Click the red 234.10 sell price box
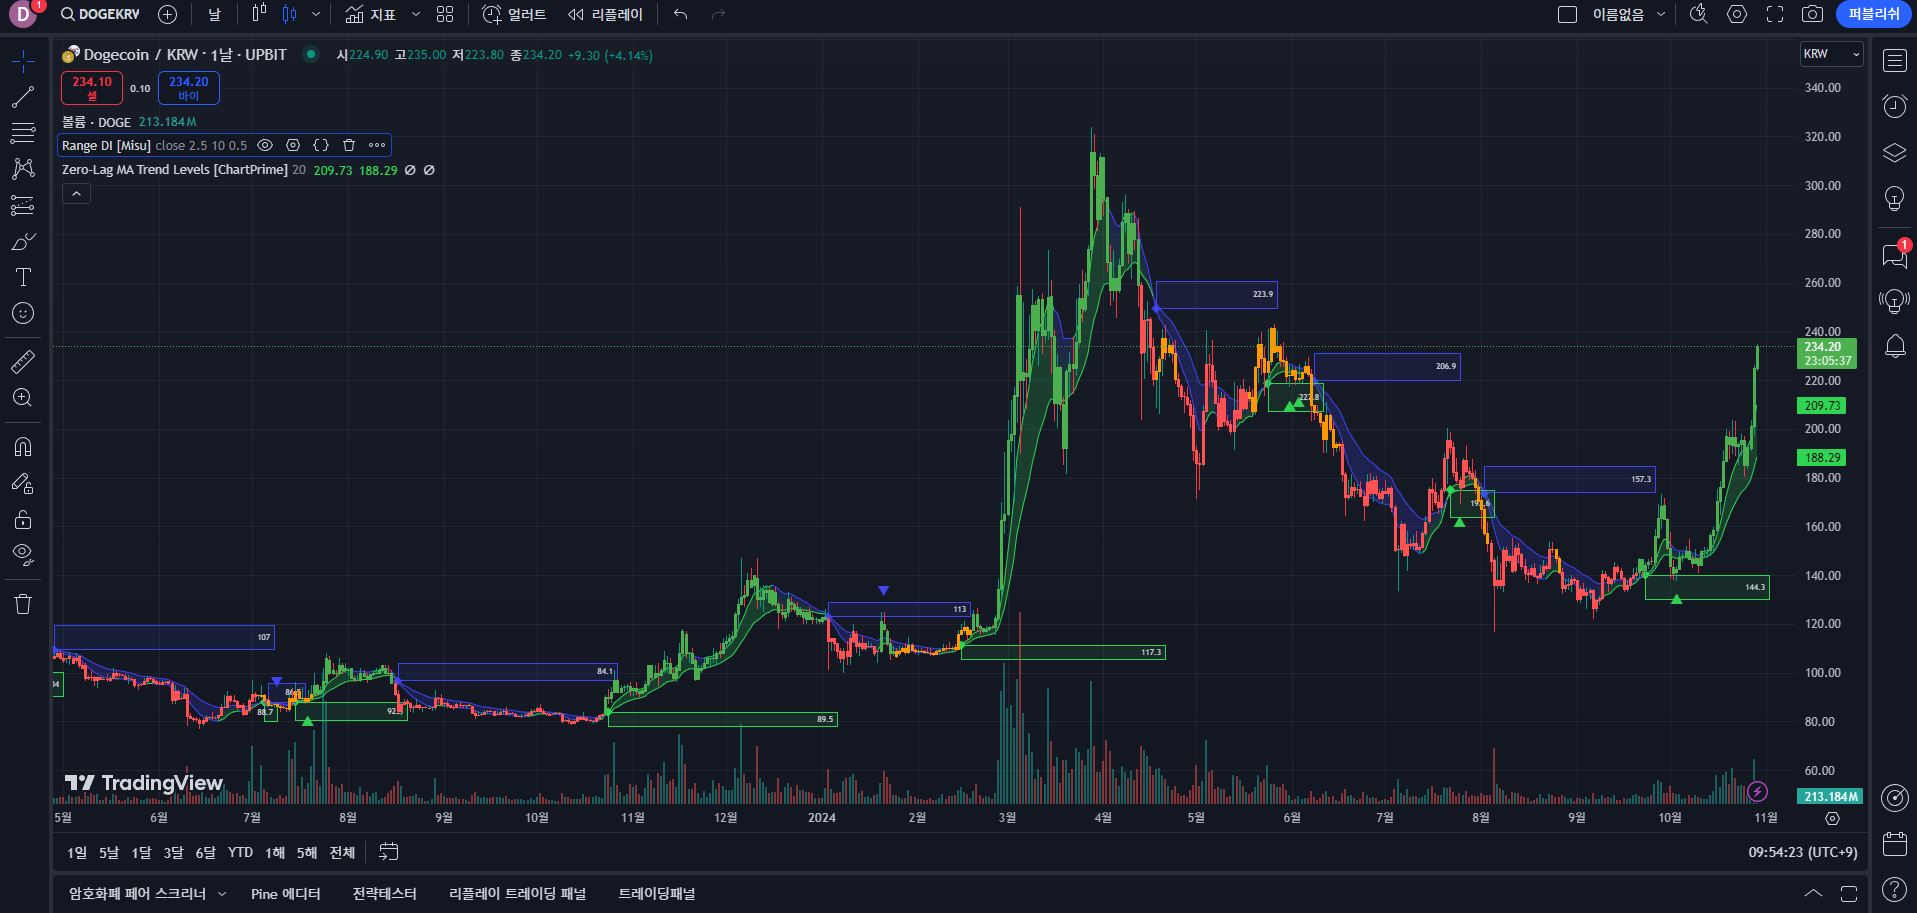1917x913 pixels. point(92,88)
